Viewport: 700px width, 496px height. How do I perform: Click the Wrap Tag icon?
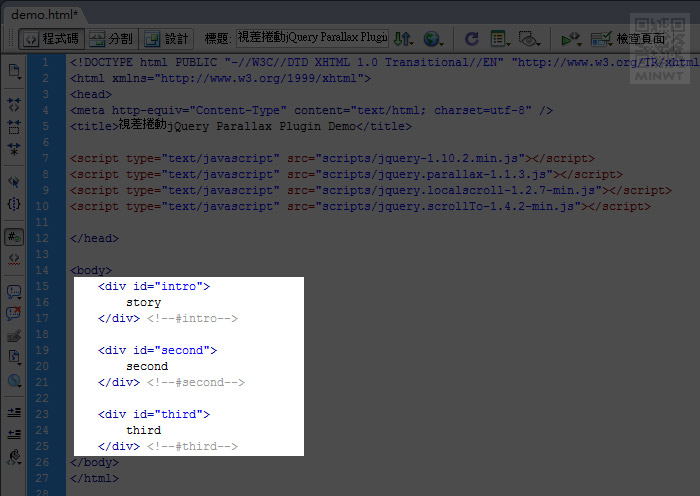point(14,336)
